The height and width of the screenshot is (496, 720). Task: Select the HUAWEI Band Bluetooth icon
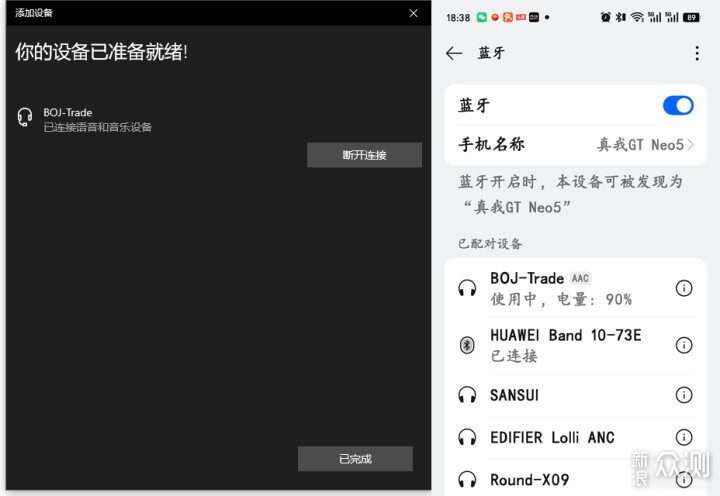467,345
